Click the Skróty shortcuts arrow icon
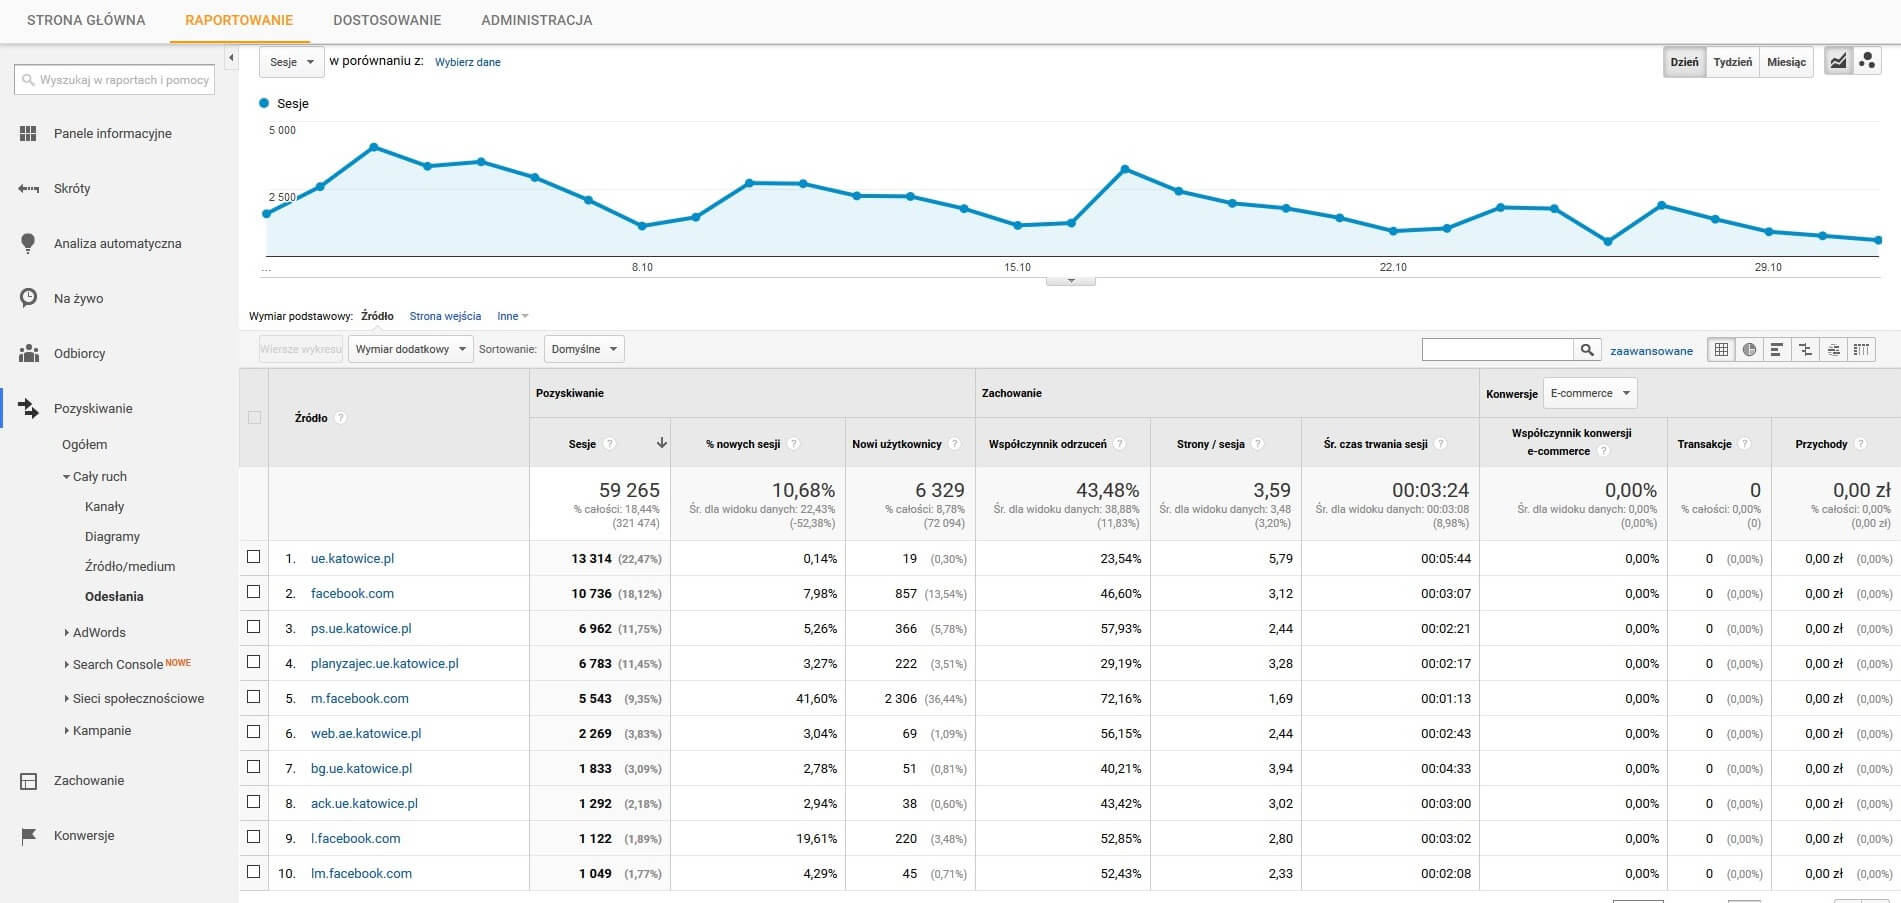Screen dimensions: 1901x903 click(x=28, y=188)
